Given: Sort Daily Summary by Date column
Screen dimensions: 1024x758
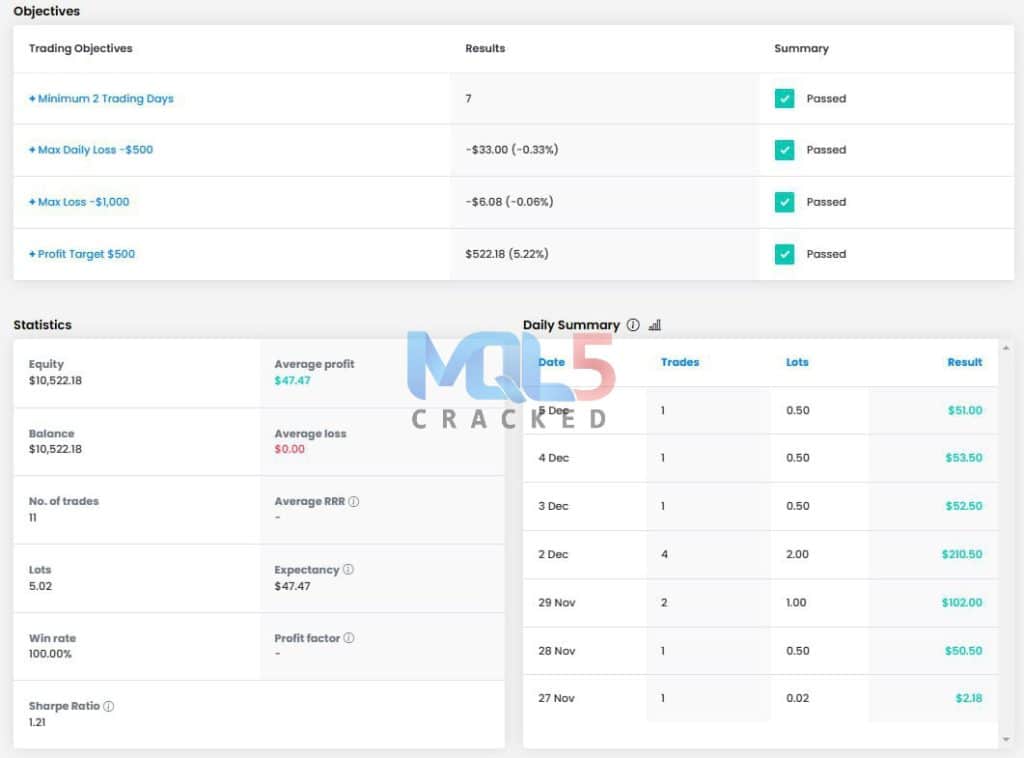Looking at the screenshot, I should click(551, 362).
